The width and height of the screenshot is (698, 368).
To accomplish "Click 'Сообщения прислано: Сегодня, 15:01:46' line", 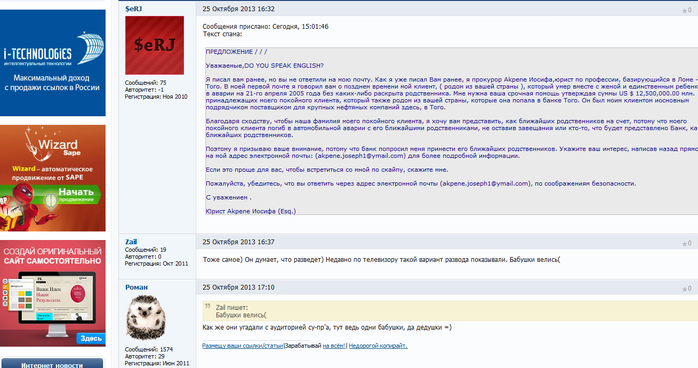I will 265,27.
